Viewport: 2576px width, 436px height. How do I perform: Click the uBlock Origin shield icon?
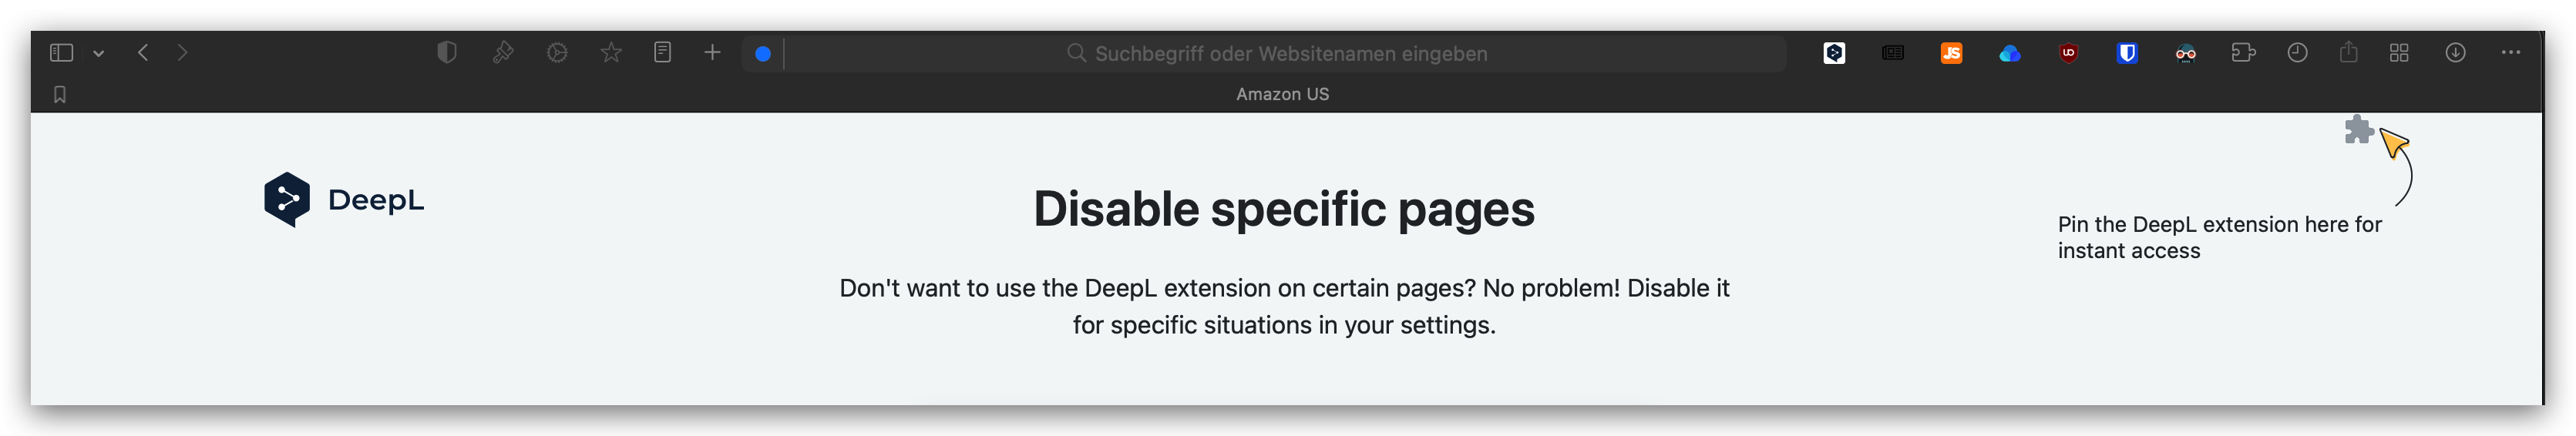2069,53
